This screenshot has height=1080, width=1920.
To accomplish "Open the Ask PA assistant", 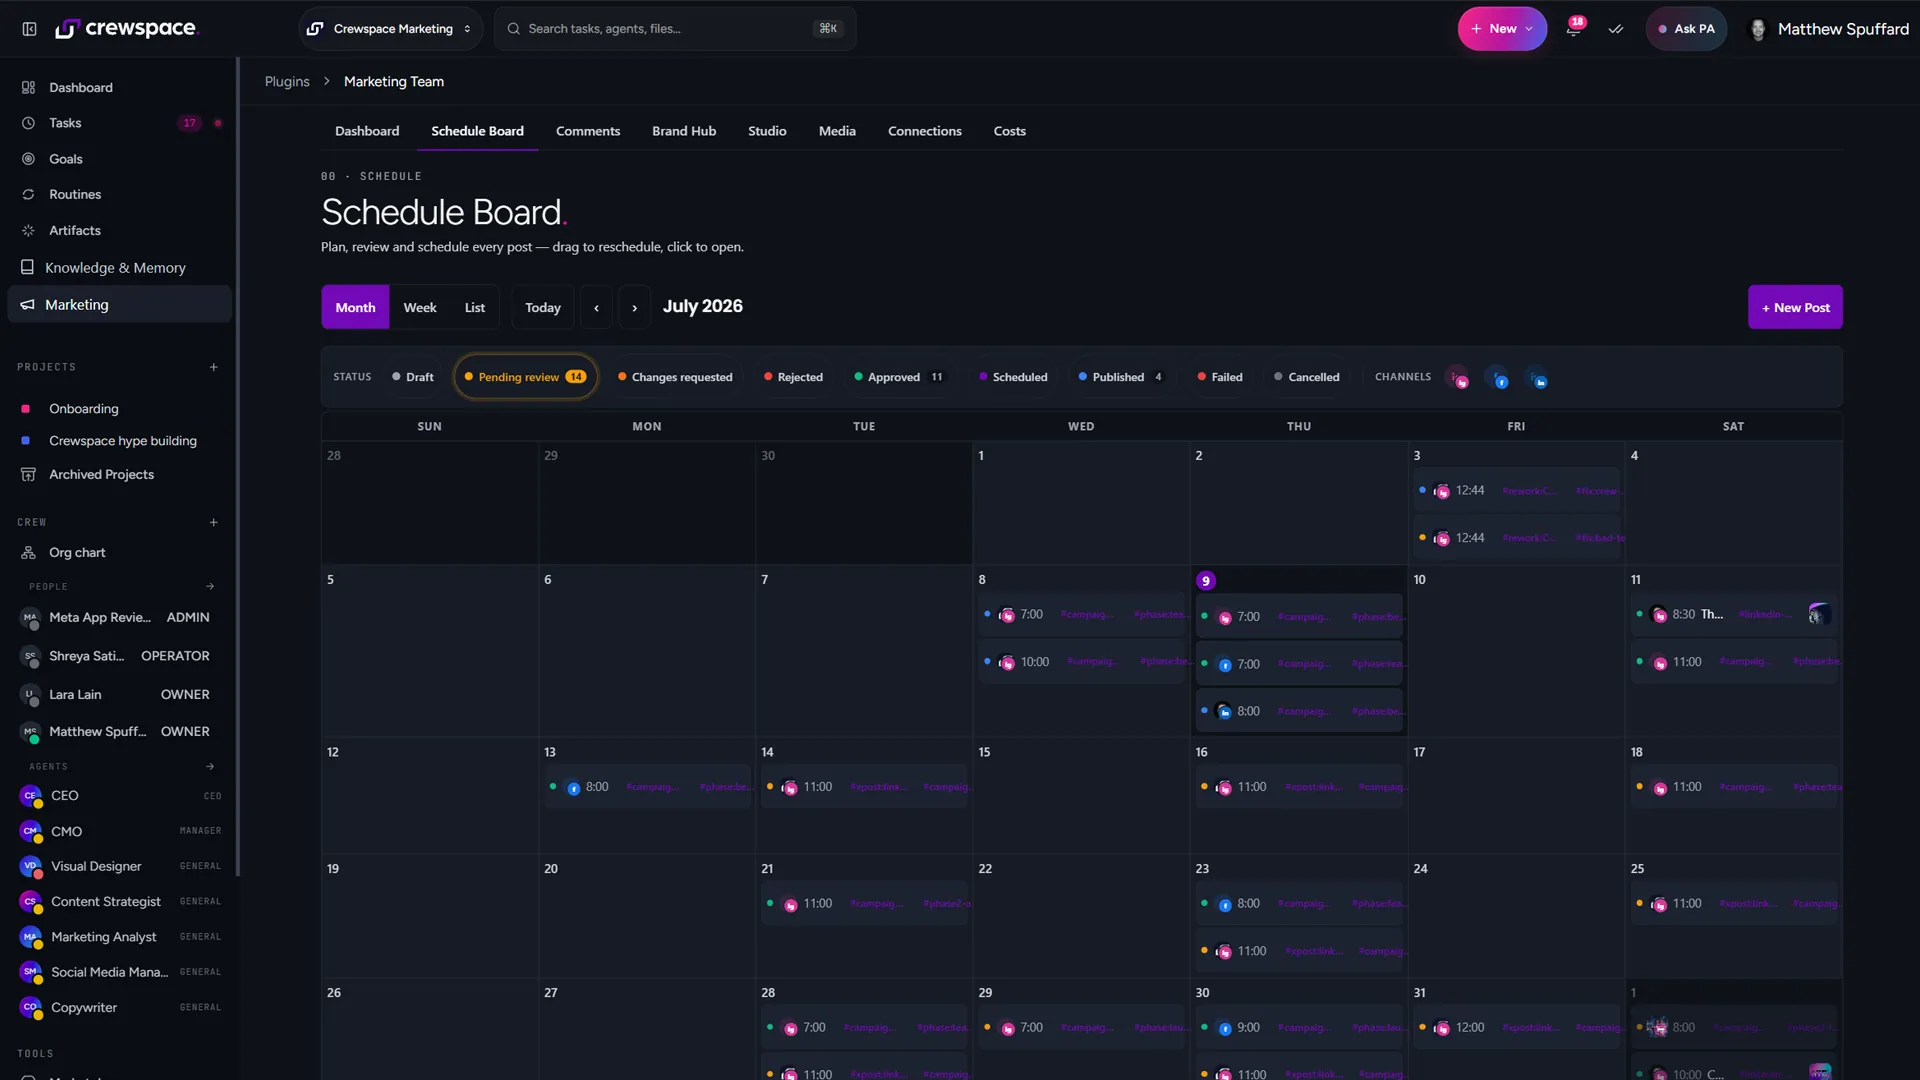I will click(1686, 29).
